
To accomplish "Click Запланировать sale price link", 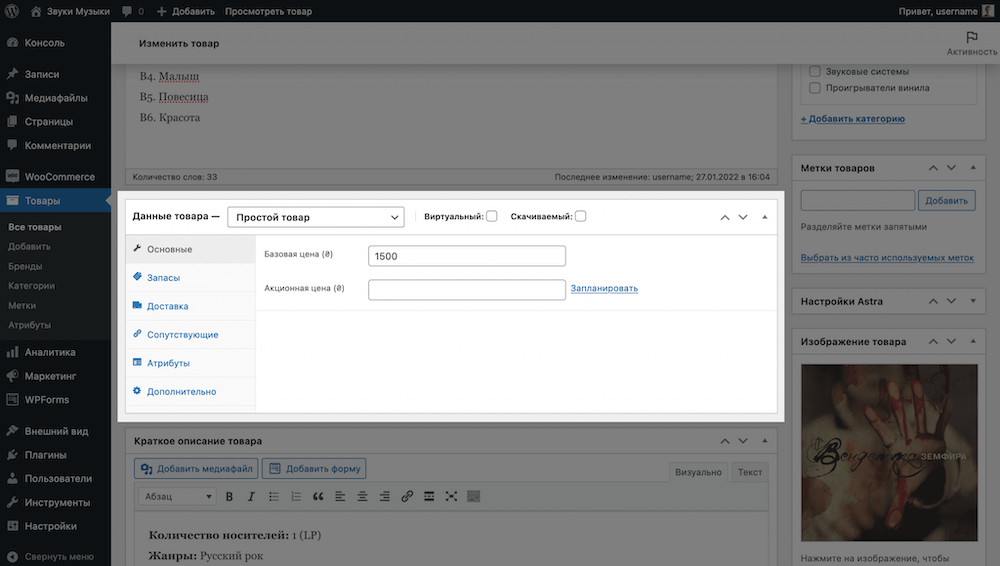I will click(x=604, y=288).
